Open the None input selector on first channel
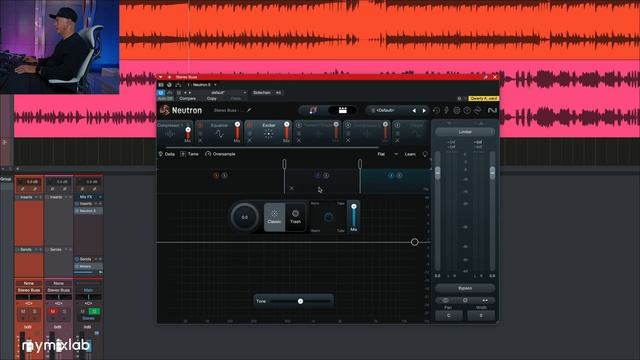This screenshot has width=640, height=360. (29, 283)
